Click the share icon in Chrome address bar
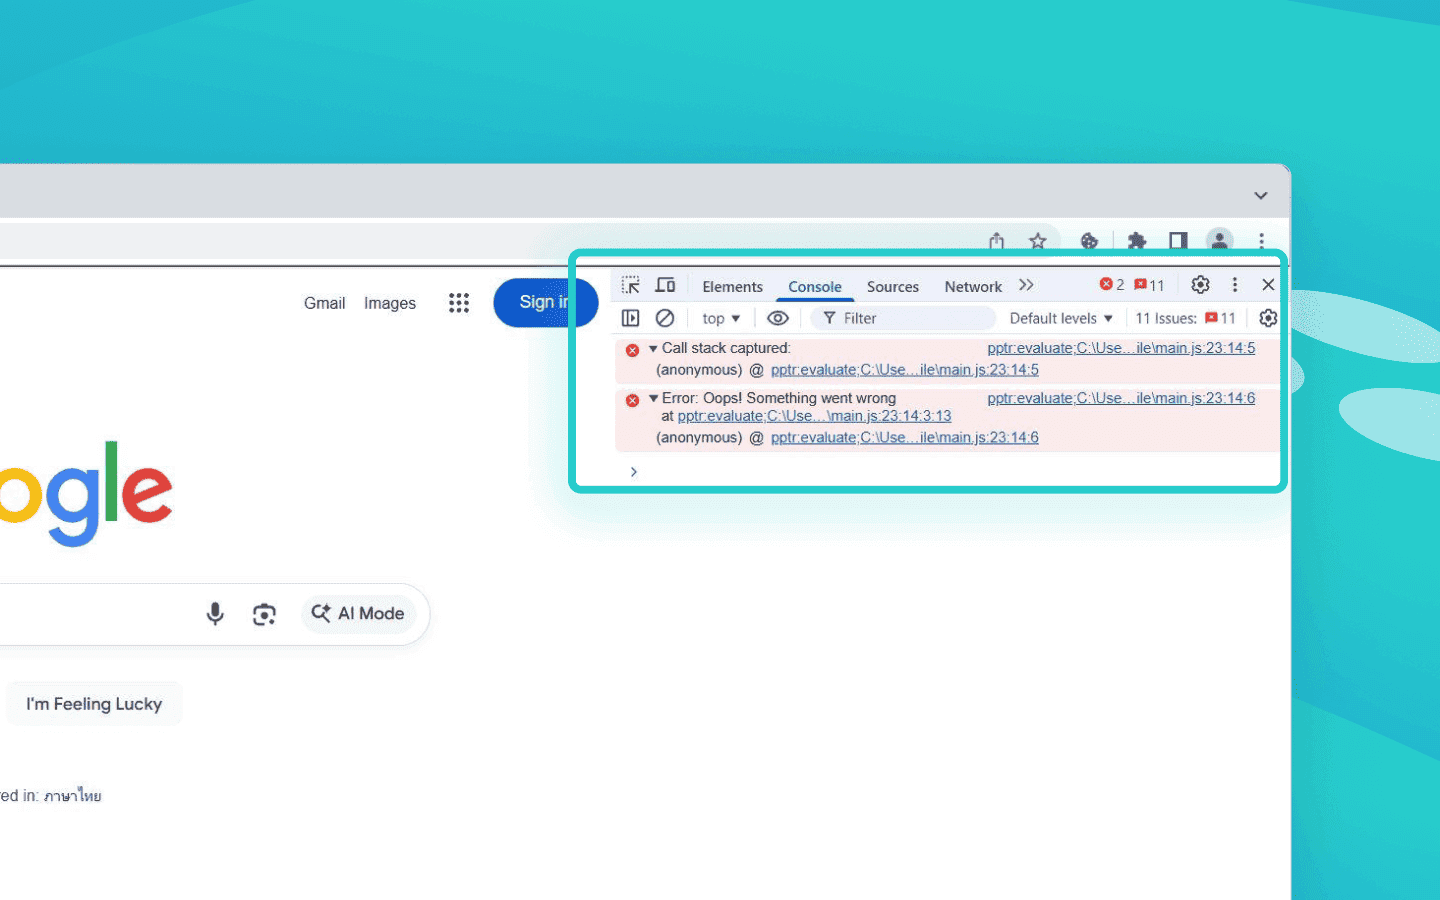This screenshot has width=1440, height=900. [x=996, y=241]
